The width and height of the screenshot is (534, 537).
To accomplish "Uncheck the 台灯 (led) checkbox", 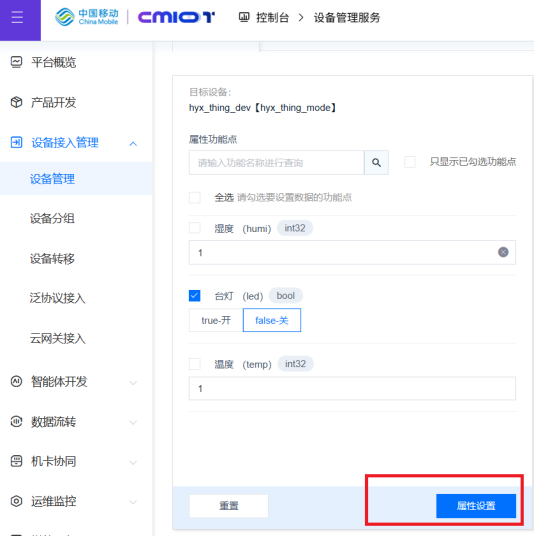I will coord(195,296).
